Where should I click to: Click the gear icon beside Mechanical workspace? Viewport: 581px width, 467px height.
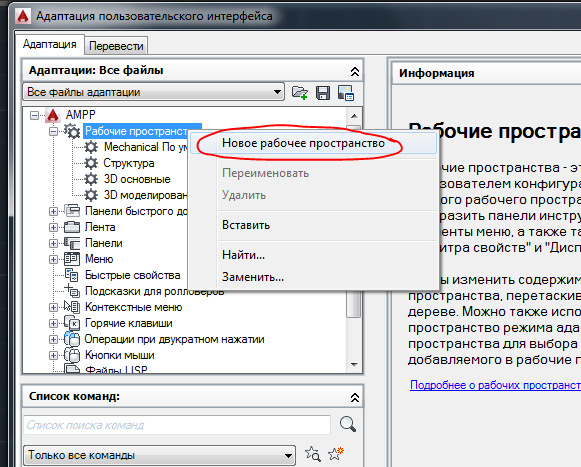(91, 147)
